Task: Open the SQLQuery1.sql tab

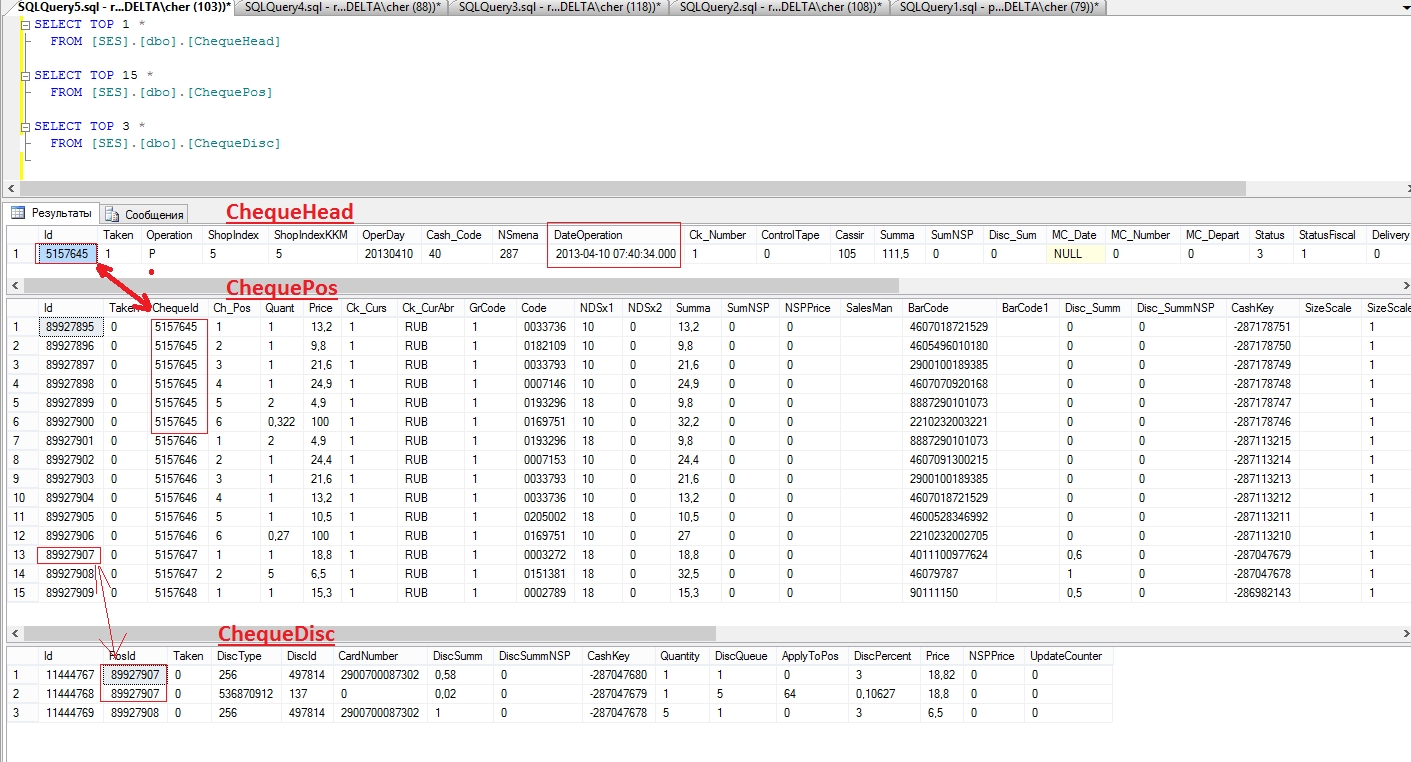Action: [993, 7]
